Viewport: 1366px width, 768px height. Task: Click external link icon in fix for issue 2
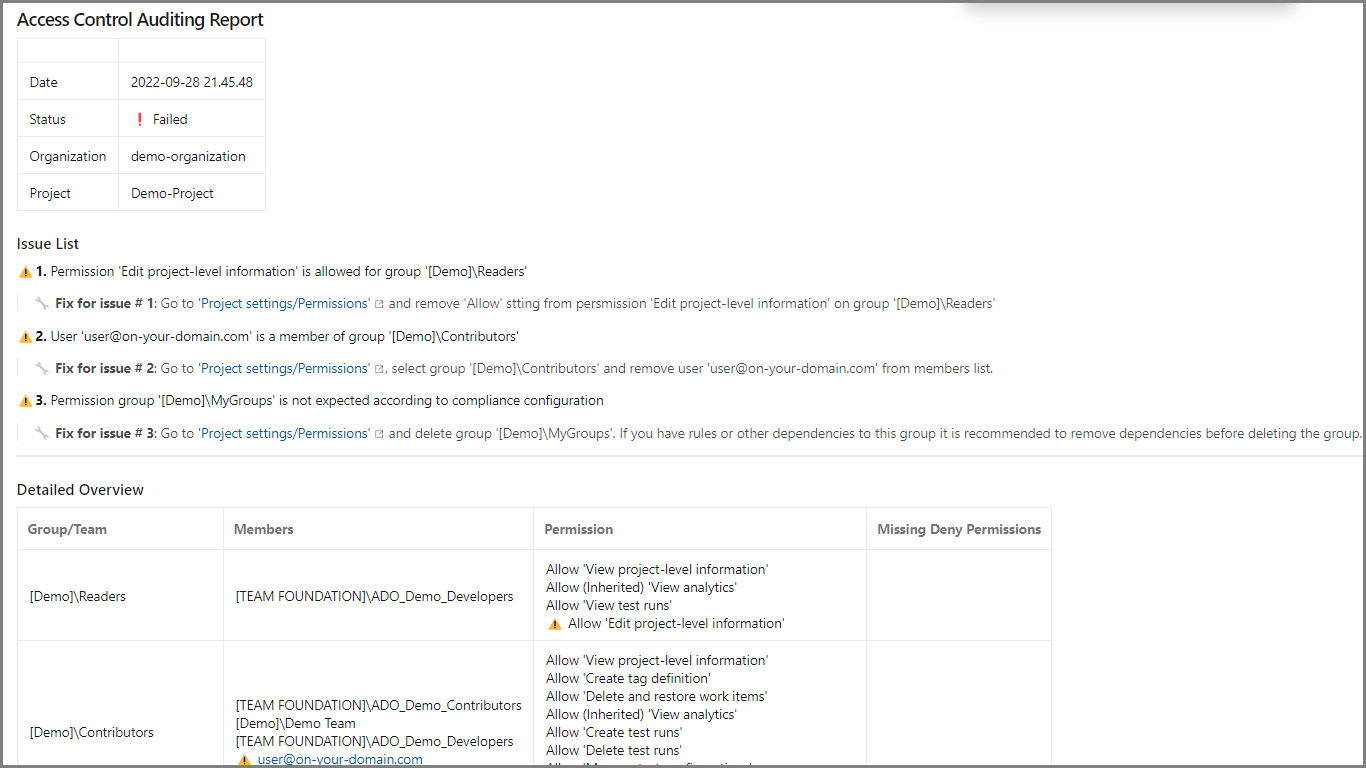379,369
